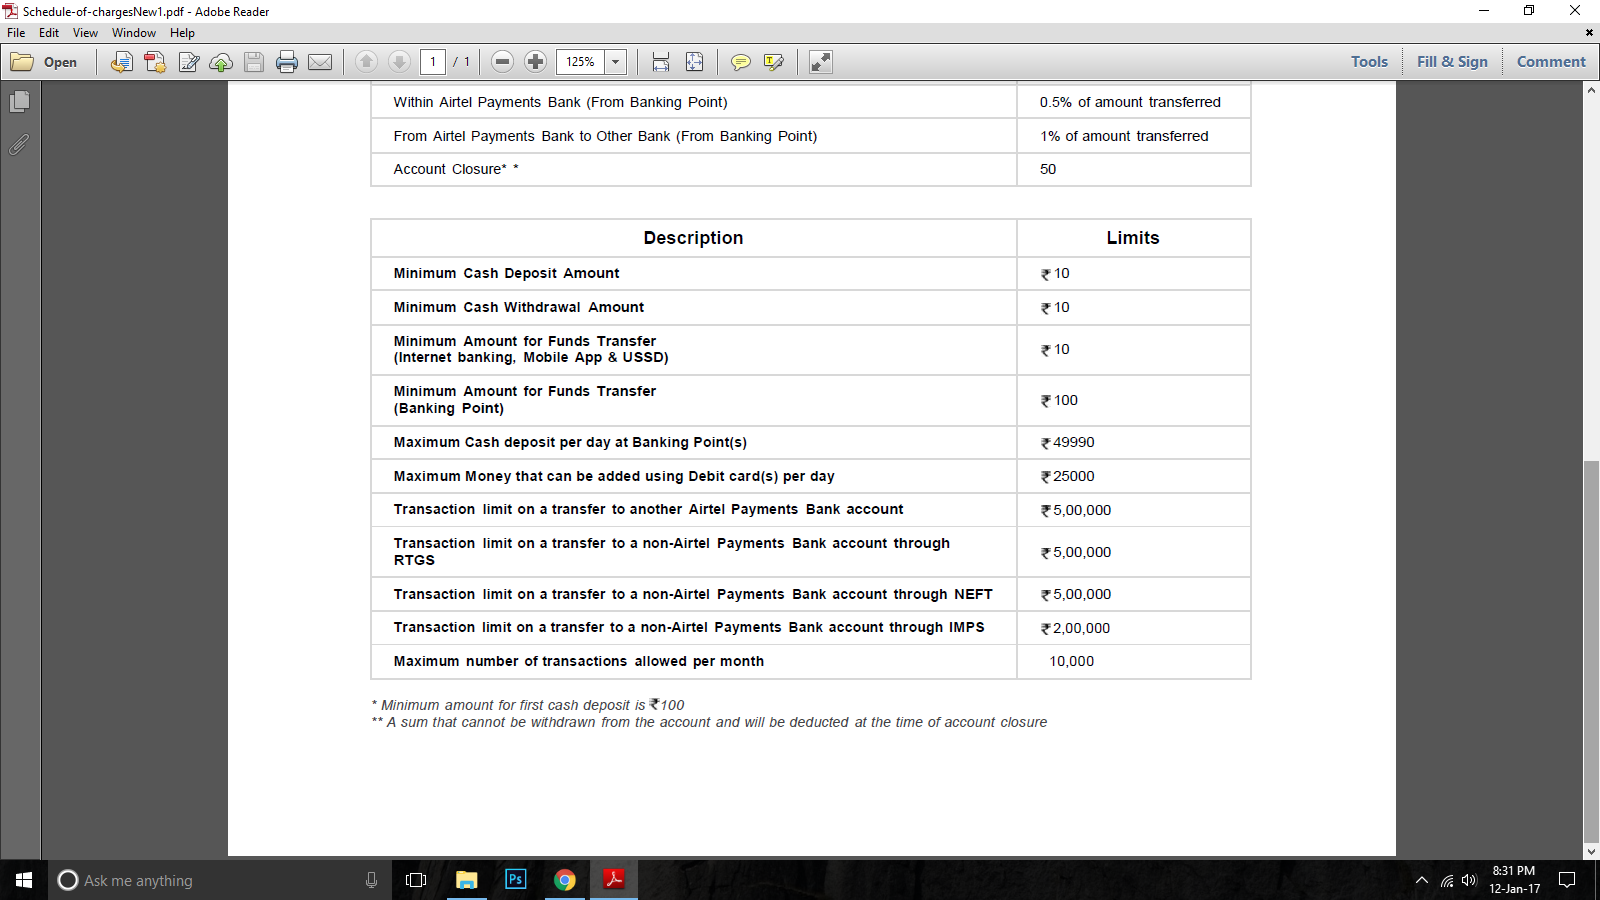
Task: Open the Window menu
Action: tap(134, 33)
